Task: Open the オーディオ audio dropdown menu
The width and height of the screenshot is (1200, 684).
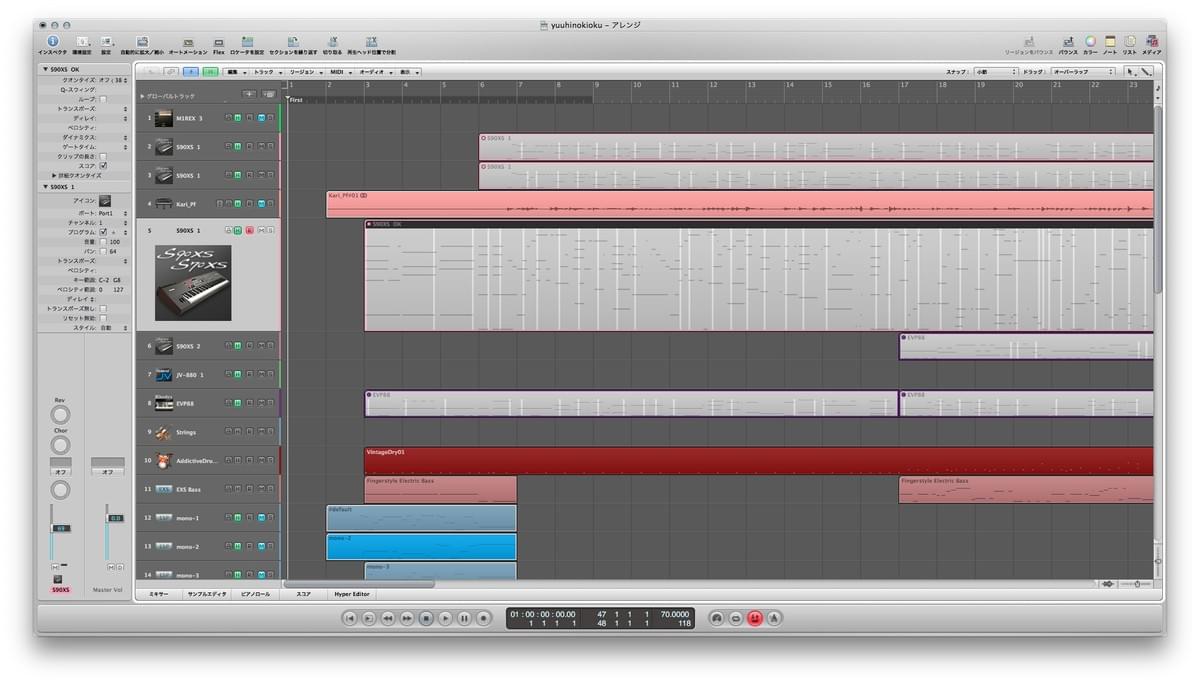Action: 376,72
